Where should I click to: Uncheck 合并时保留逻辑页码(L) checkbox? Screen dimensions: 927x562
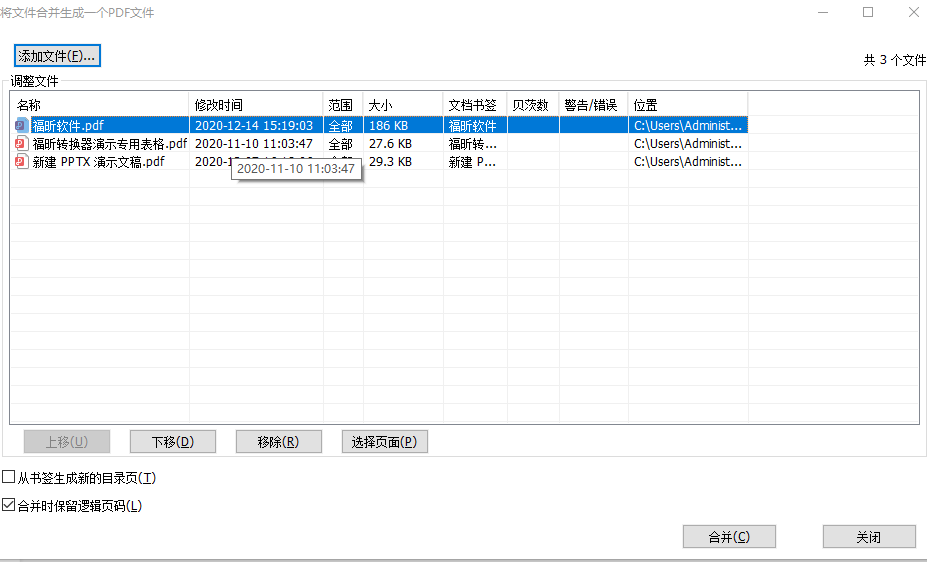pos(8,505)
